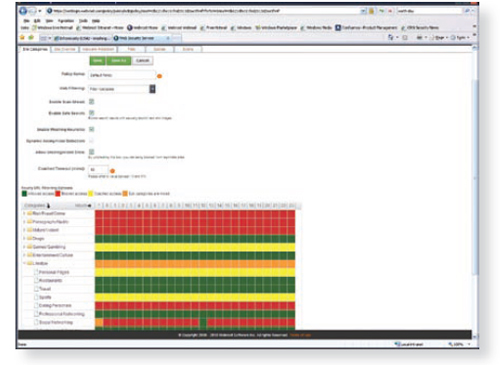Collapse the Lifestyle category tree node
Image resolution: width=500 pixels, height=365 pixels.
24,263
